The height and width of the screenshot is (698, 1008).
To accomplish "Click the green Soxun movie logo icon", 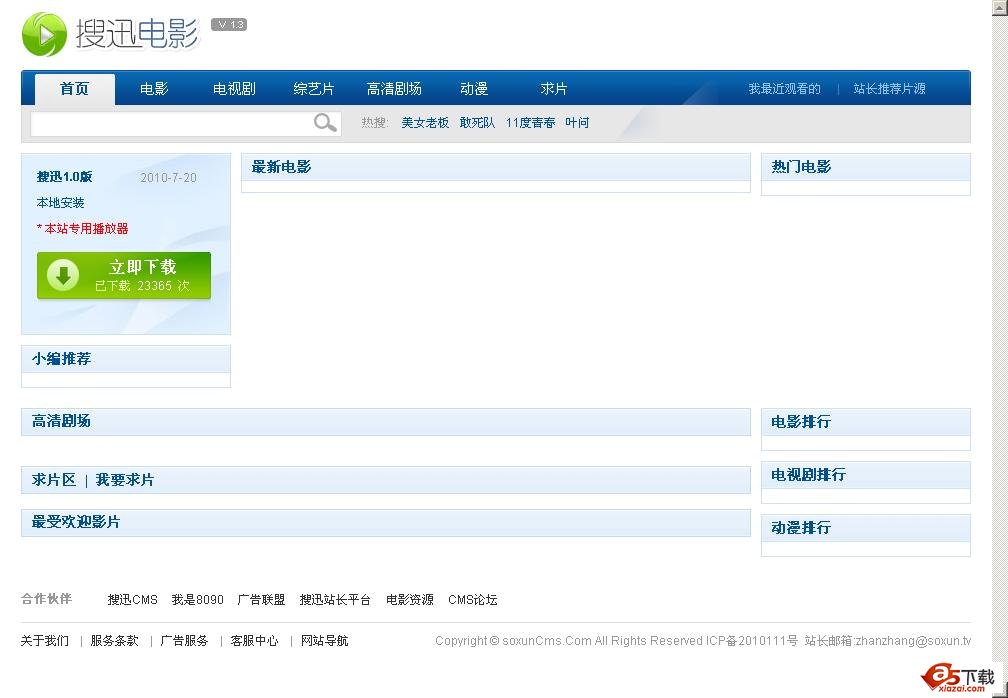I will pos(44,34).
